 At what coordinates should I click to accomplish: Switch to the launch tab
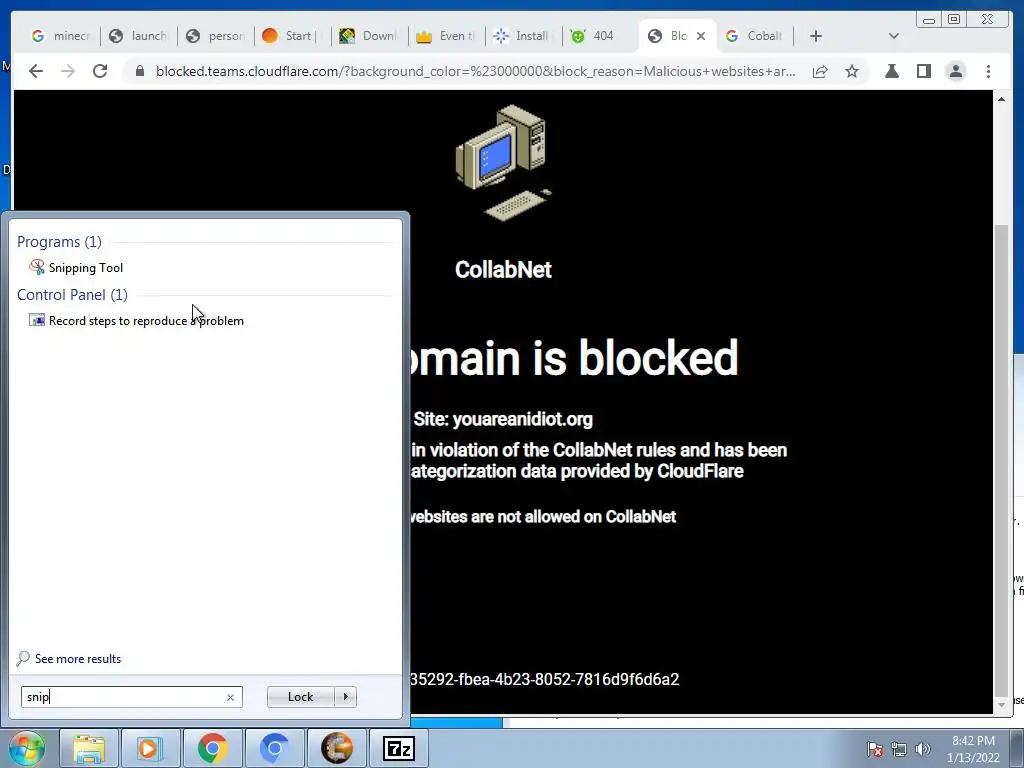(x=138, y=36)
